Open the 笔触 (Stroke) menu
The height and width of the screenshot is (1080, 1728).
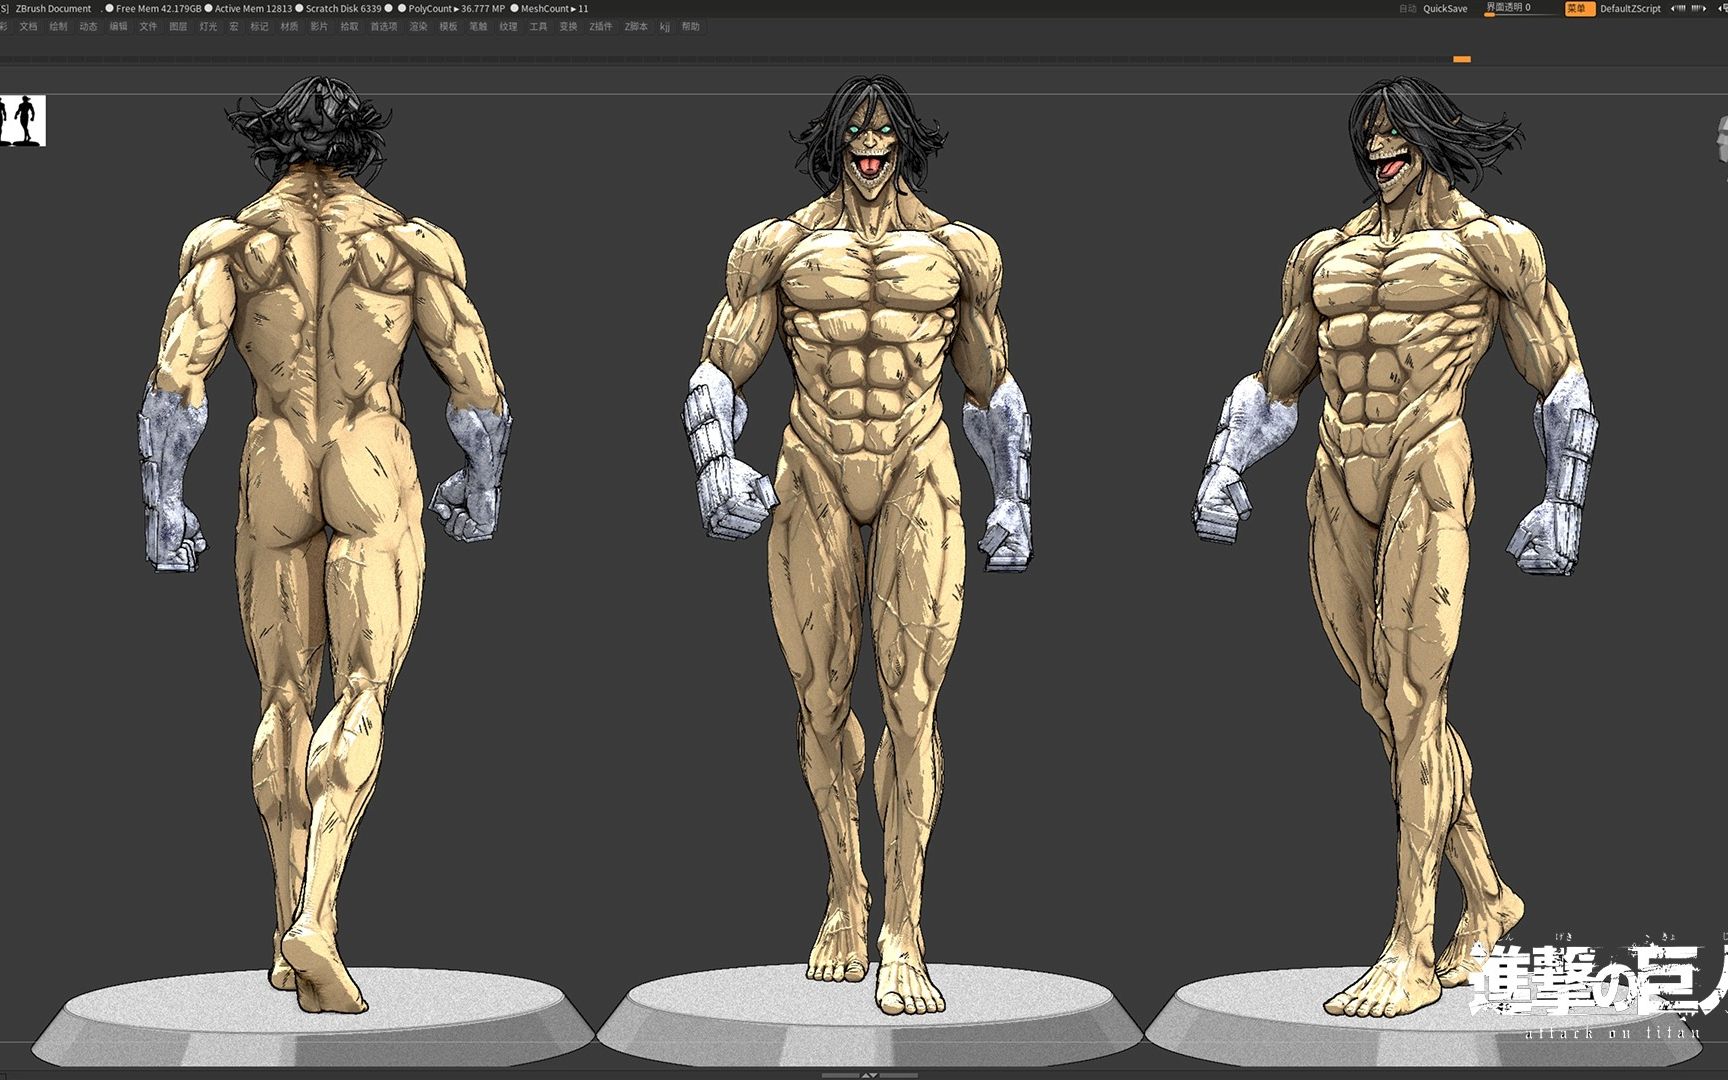[x=478, y=27]
